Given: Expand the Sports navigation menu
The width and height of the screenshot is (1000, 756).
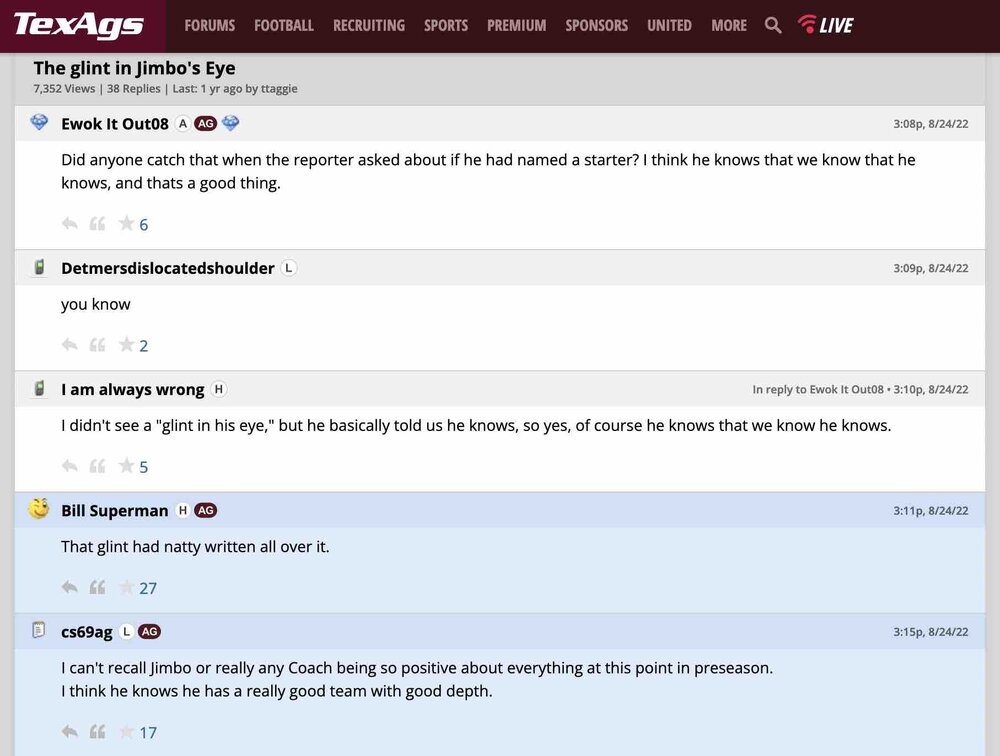Looking at the screenshot, I should (x=446, y=25).
